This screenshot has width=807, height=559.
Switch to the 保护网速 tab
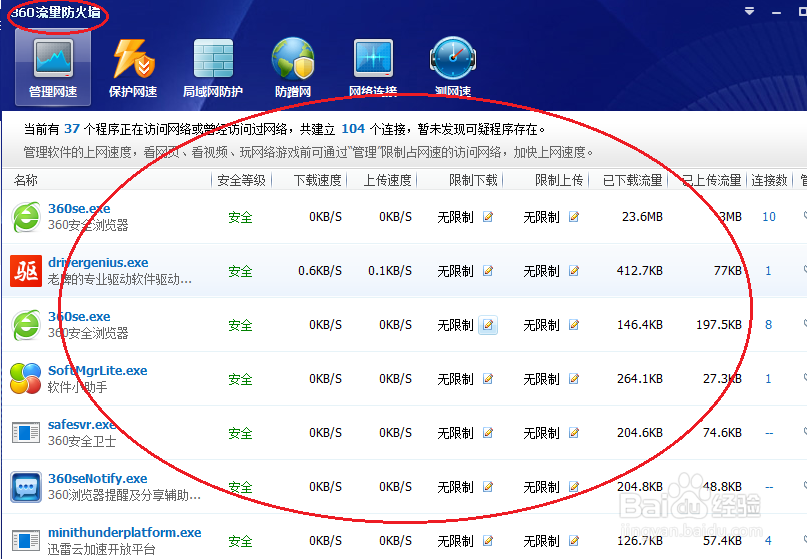pos(133,67)
